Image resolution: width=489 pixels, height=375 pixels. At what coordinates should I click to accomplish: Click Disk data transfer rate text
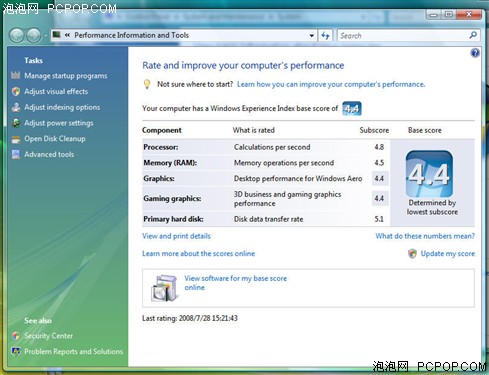click(x=268, y=219)
